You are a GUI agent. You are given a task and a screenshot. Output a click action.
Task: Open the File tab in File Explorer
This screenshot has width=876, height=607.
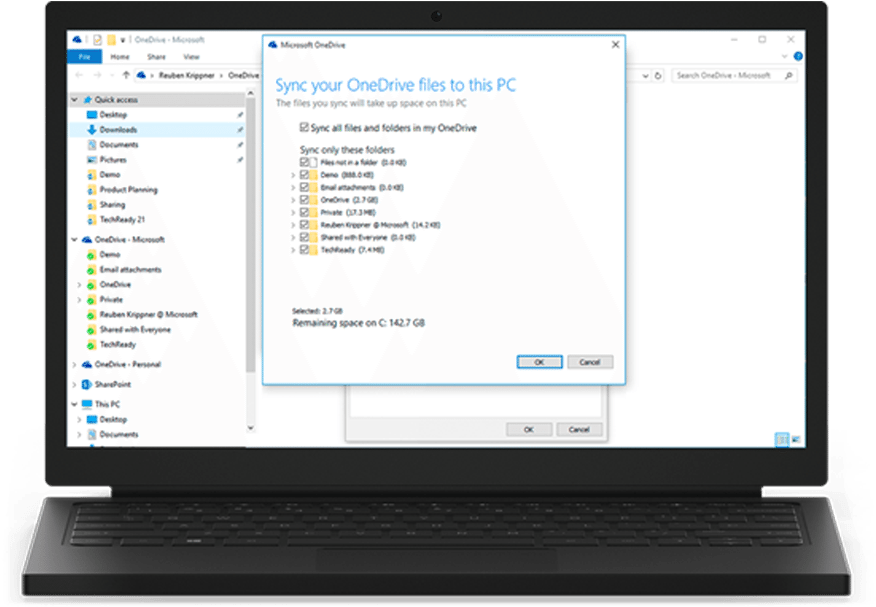point(84,56)
